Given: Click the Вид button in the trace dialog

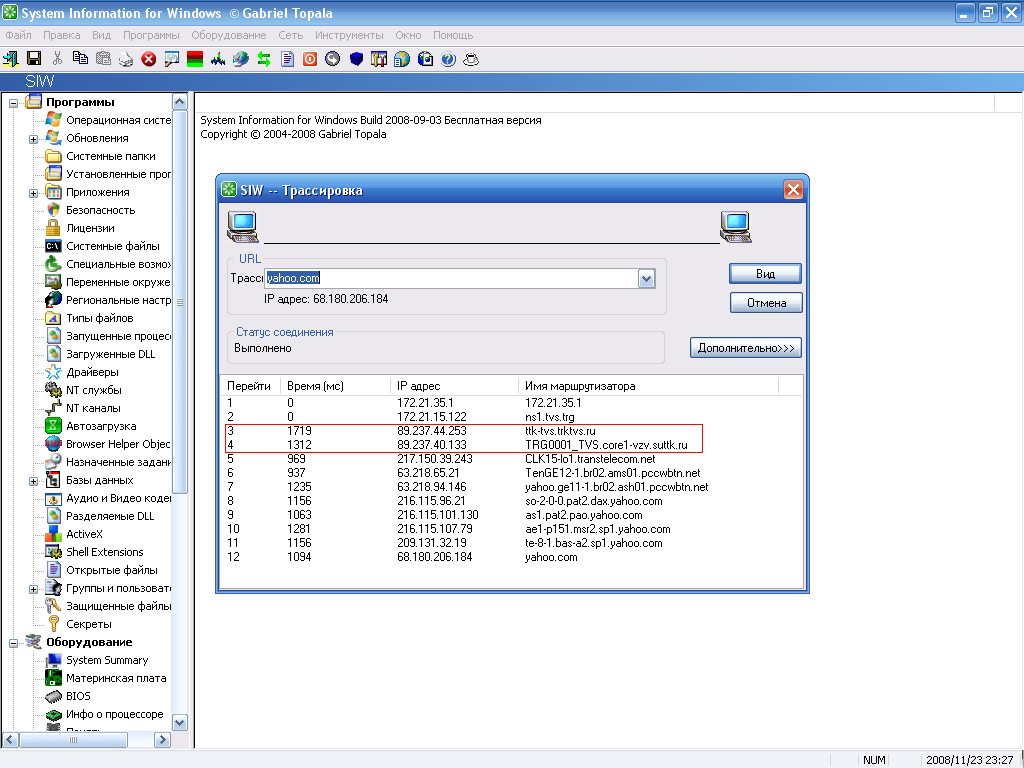Looking at the screenshot, I should 765,273.
